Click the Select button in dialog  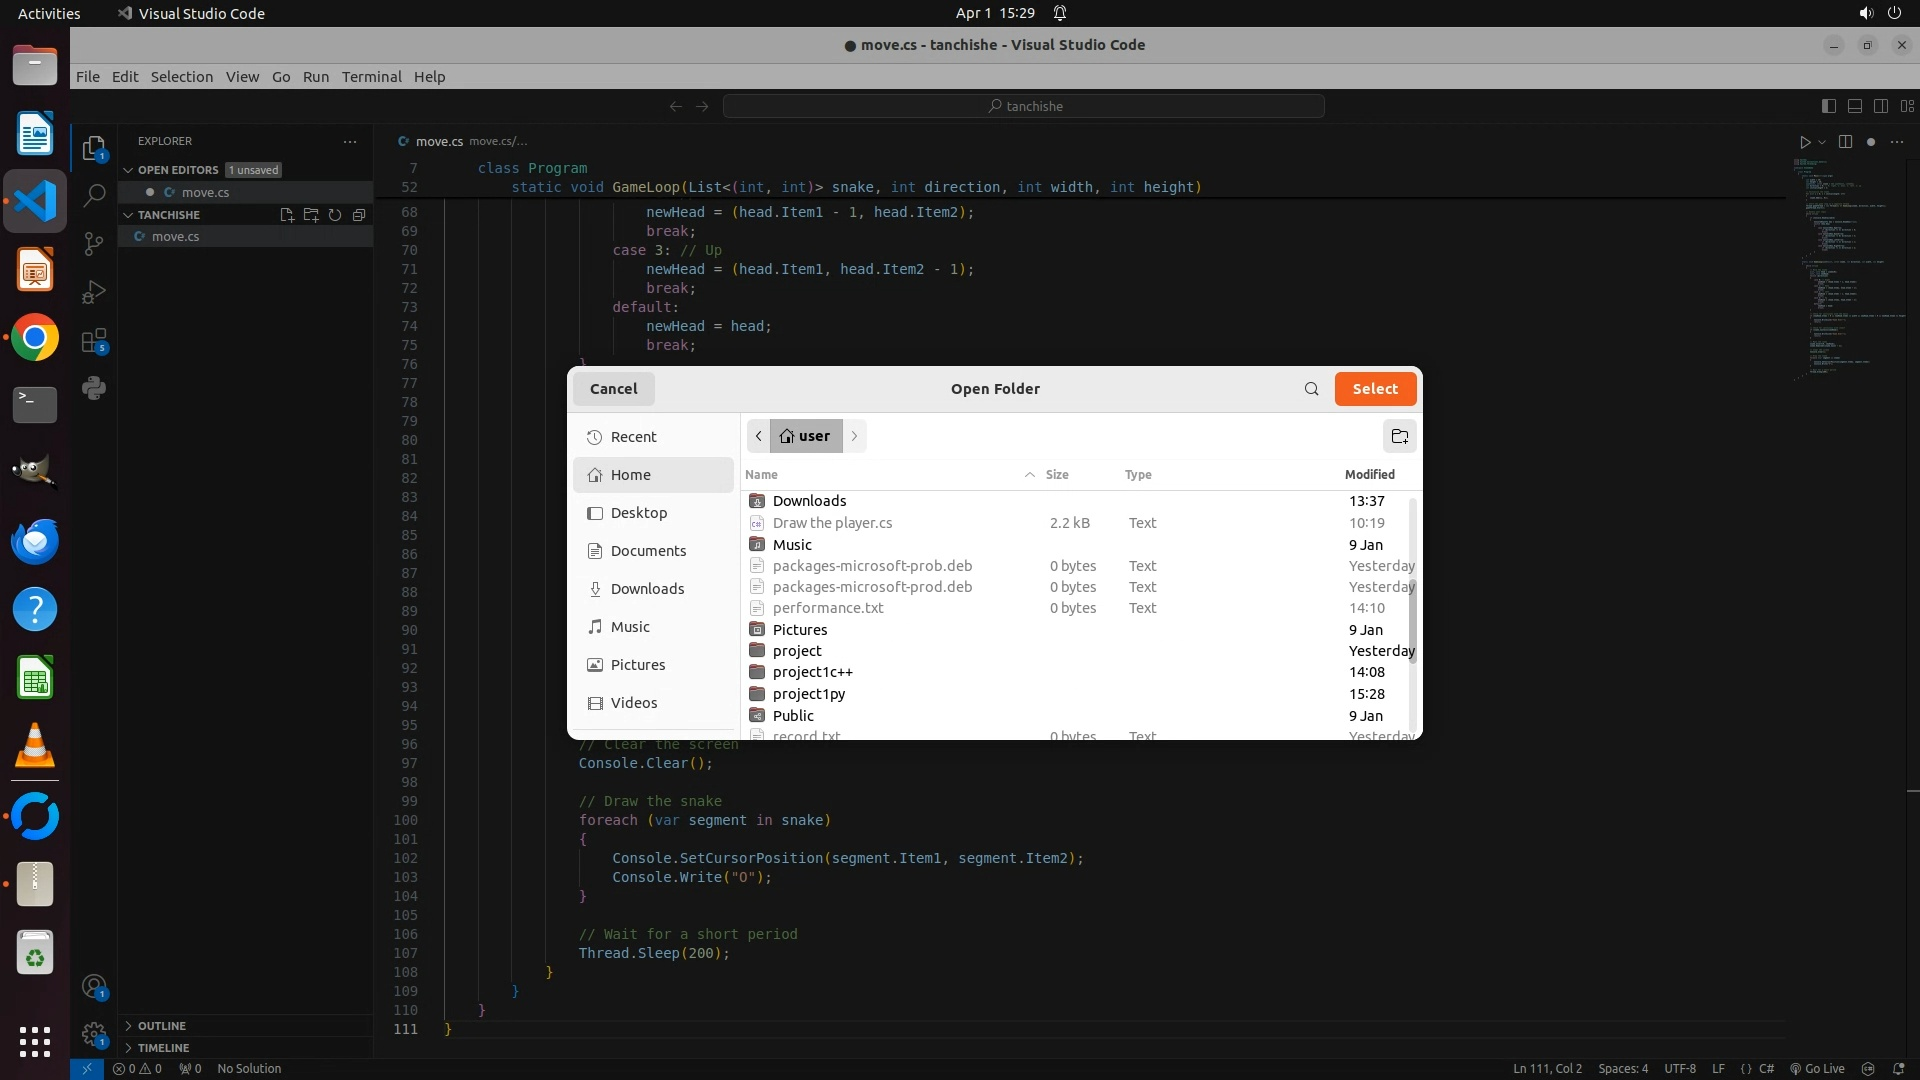(x=1374, y=389)
